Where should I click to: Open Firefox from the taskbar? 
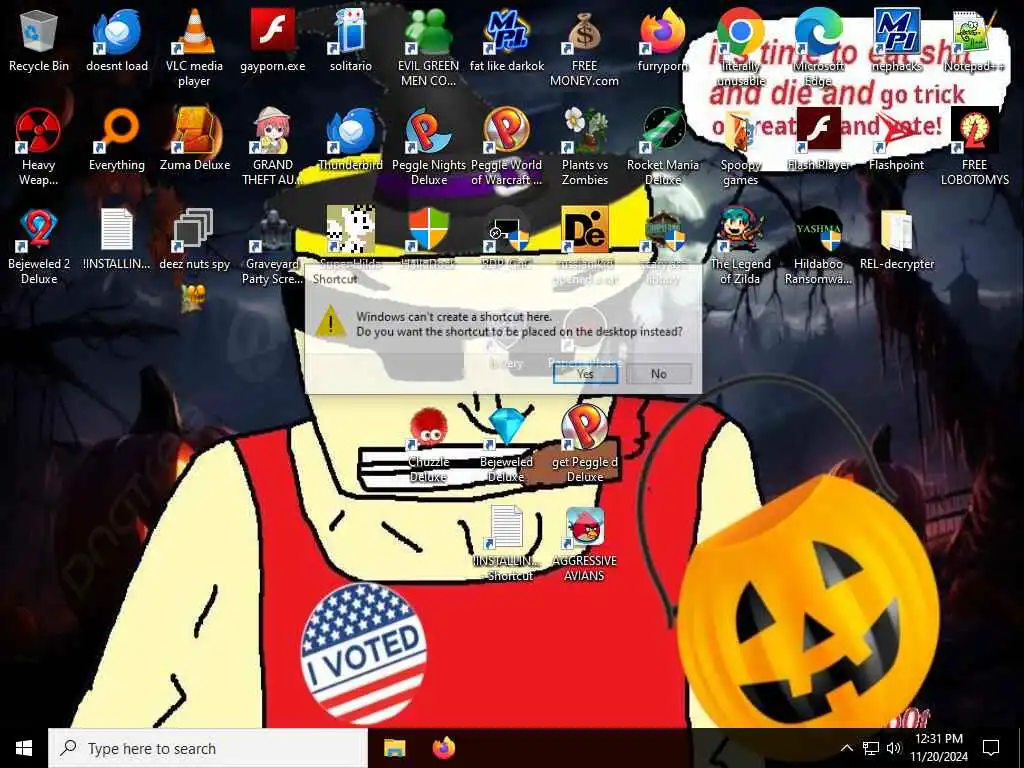444,748
